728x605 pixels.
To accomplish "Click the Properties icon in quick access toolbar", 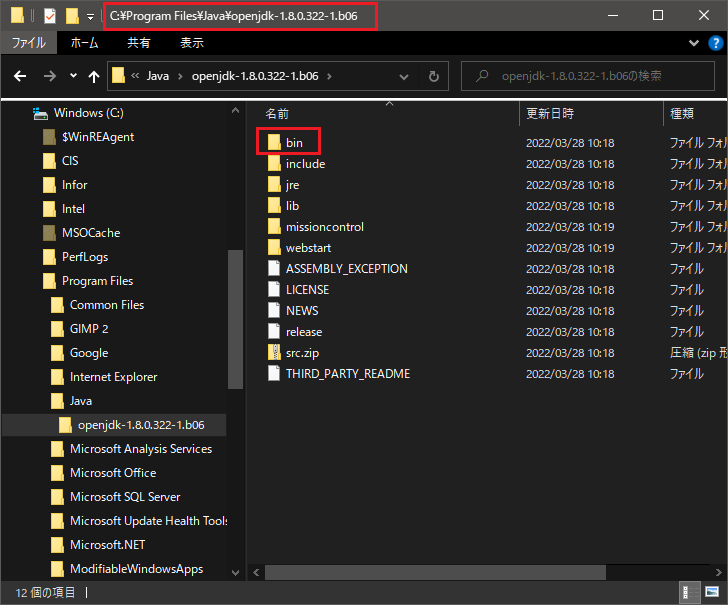I will pos(49,16).
